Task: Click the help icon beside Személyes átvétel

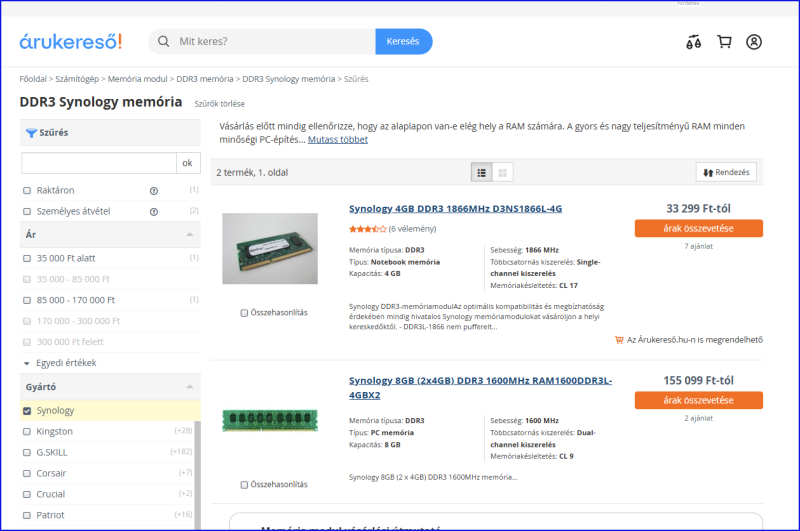Action: pos(154,212)
